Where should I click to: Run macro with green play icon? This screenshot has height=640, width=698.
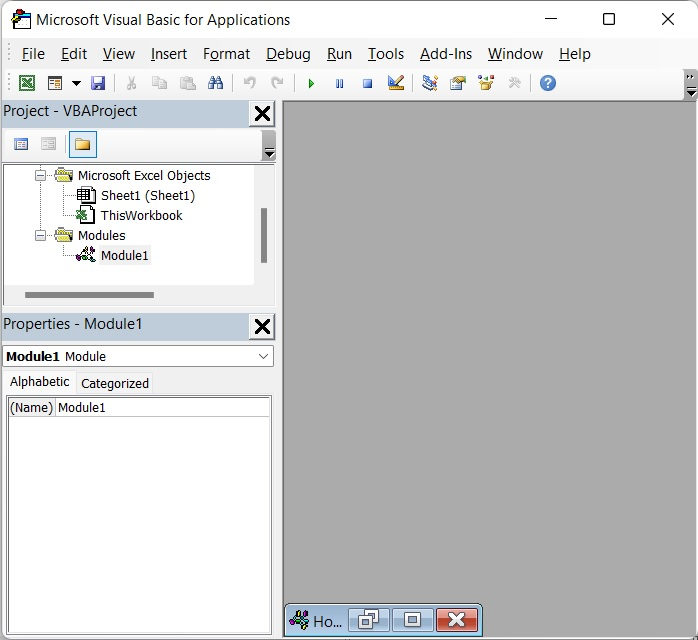tap(311, 83)
